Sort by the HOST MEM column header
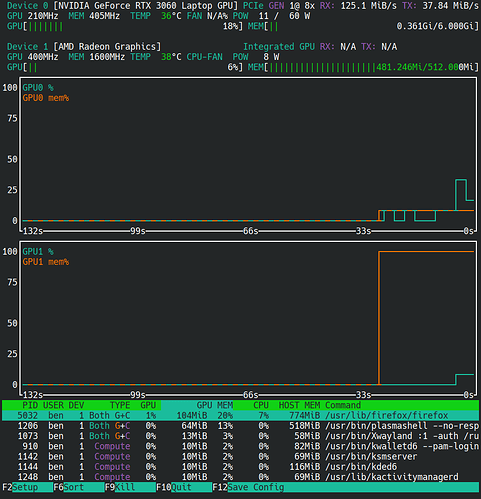 (299, 405)
